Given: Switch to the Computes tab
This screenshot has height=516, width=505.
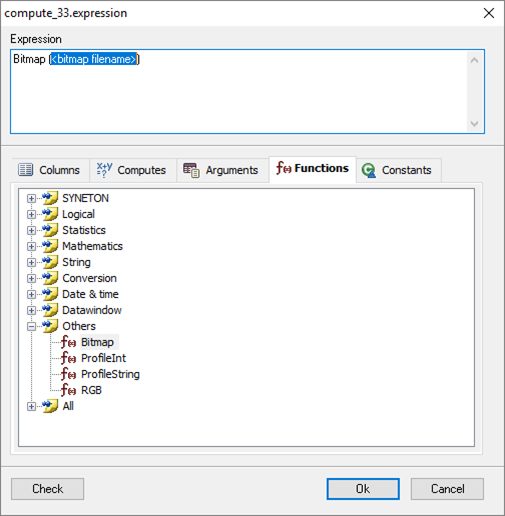Looking at the screenshot, I should 132,170.
